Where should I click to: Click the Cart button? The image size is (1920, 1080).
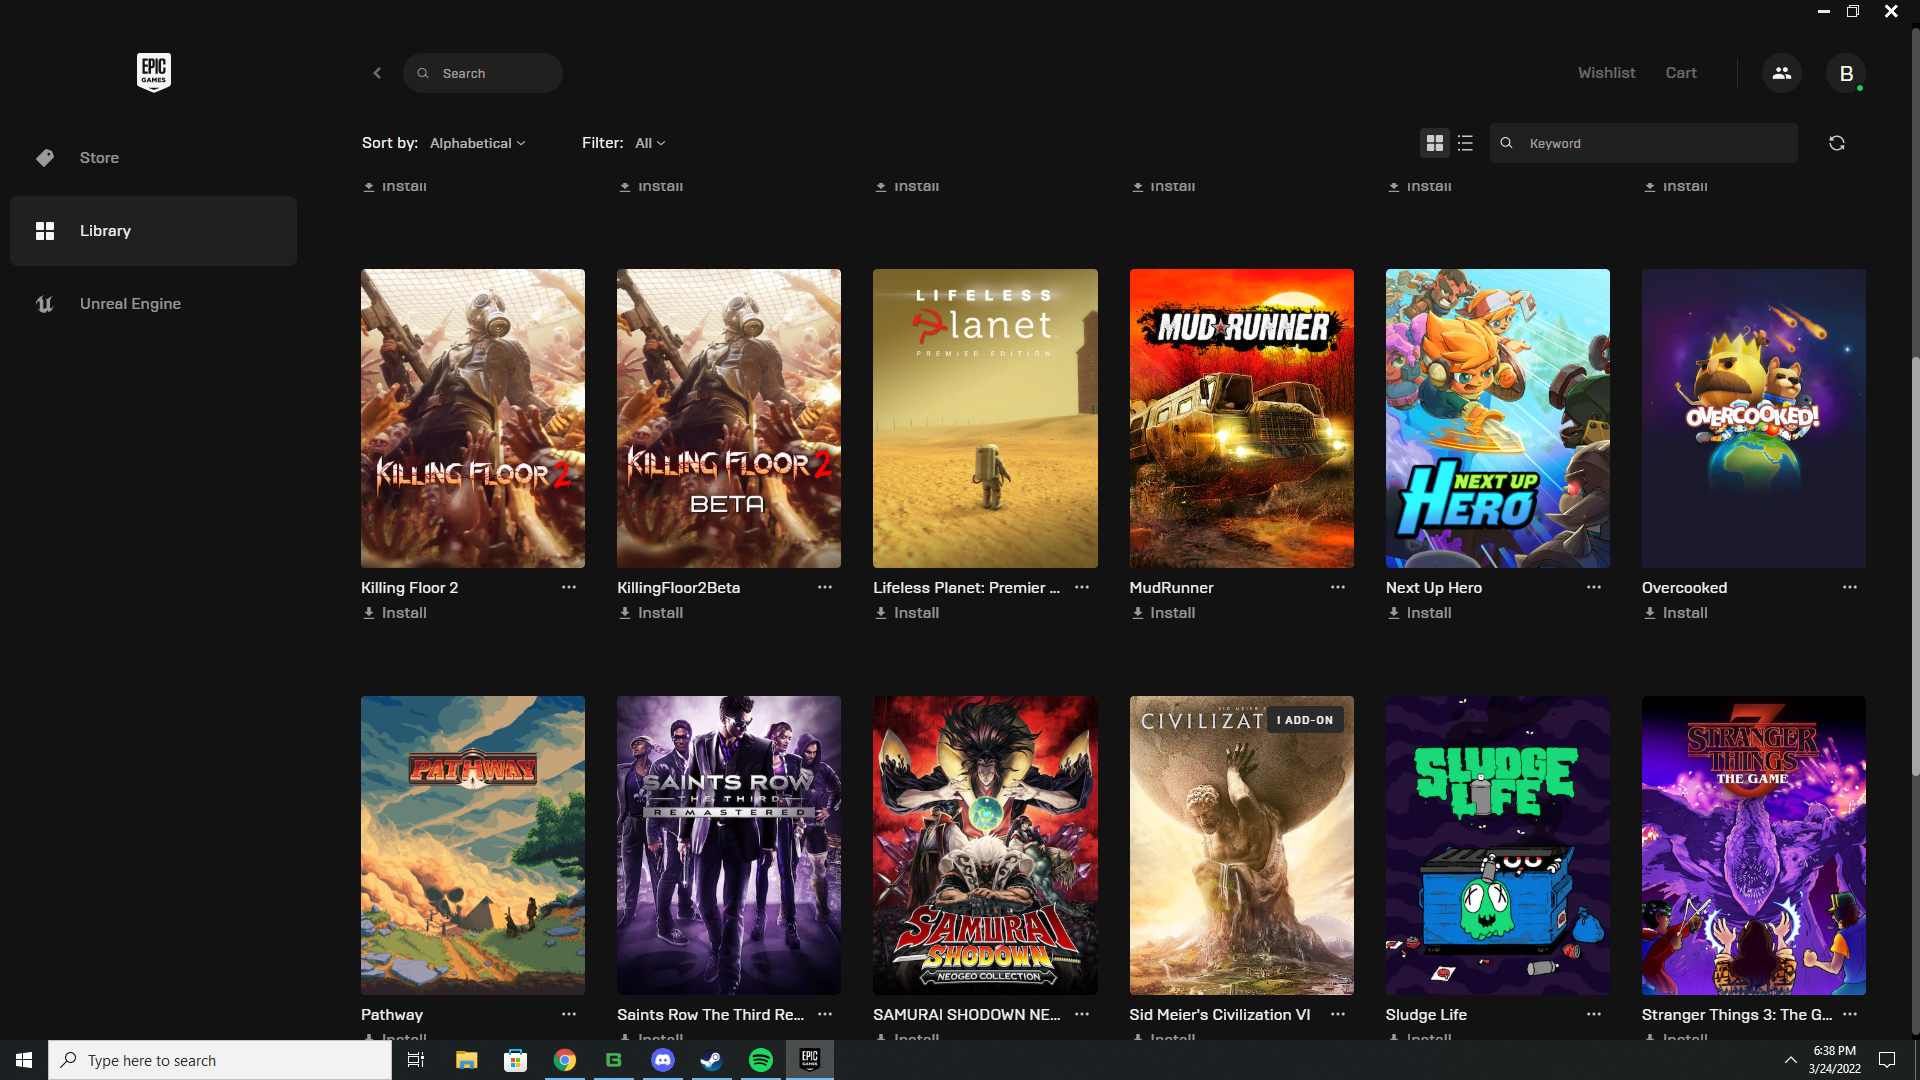pos(1680,73)
